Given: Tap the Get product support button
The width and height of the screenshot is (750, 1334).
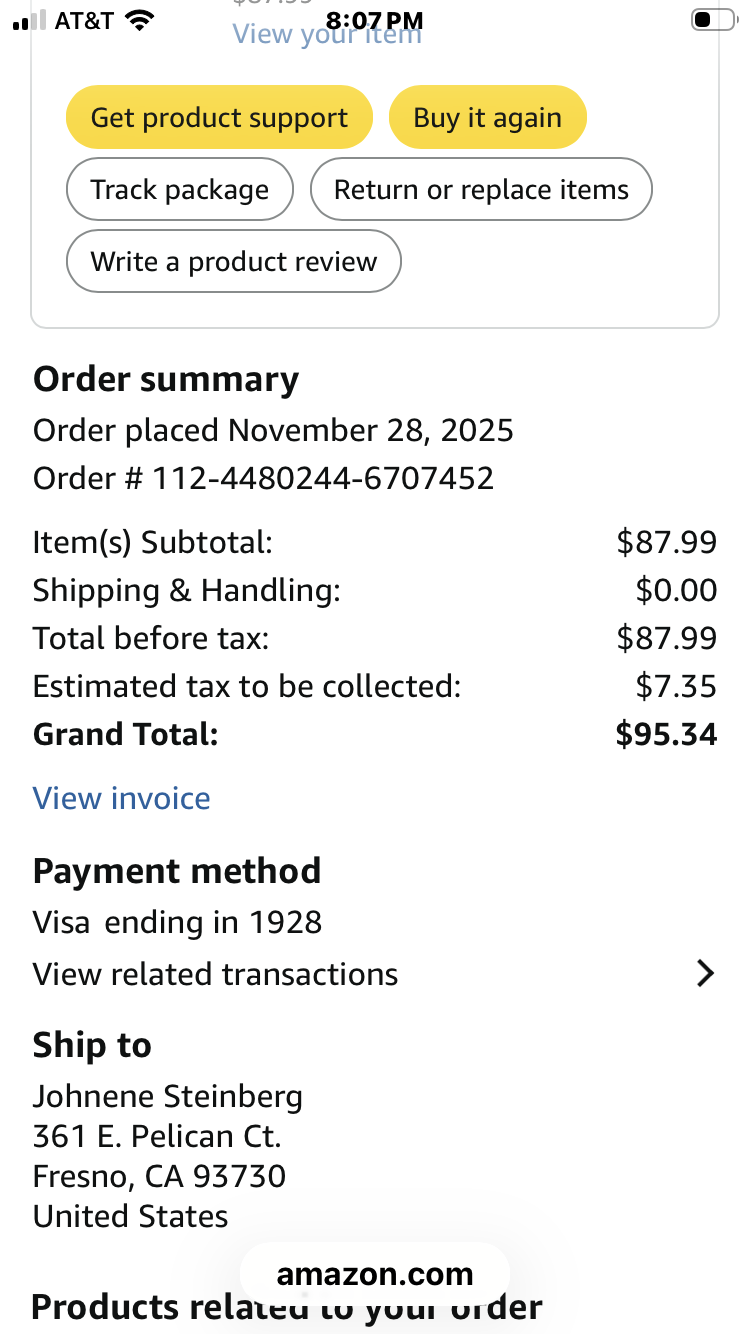Looking at the screenshot, I should (219, 118).
